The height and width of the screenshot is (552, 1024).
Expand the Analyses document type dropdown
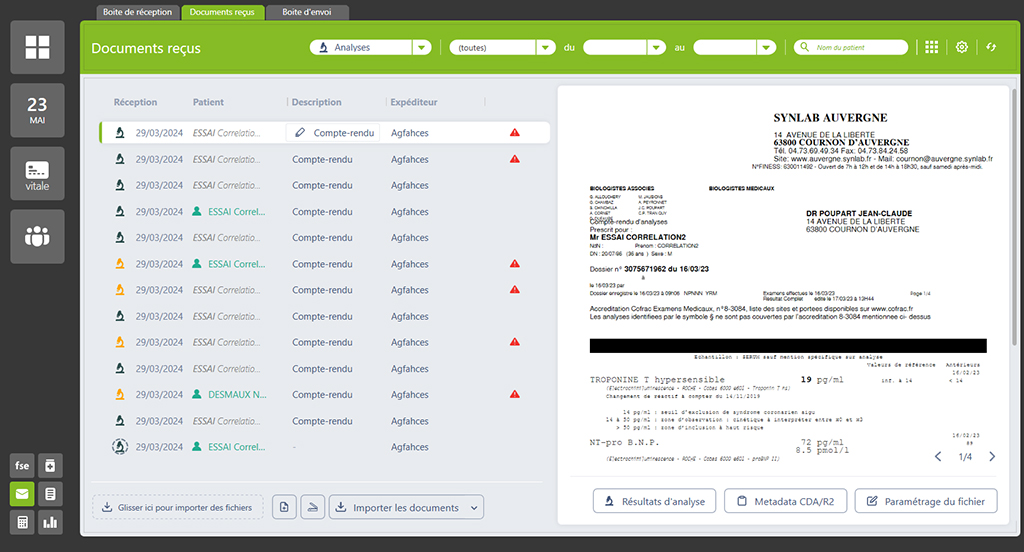point(421,47)
